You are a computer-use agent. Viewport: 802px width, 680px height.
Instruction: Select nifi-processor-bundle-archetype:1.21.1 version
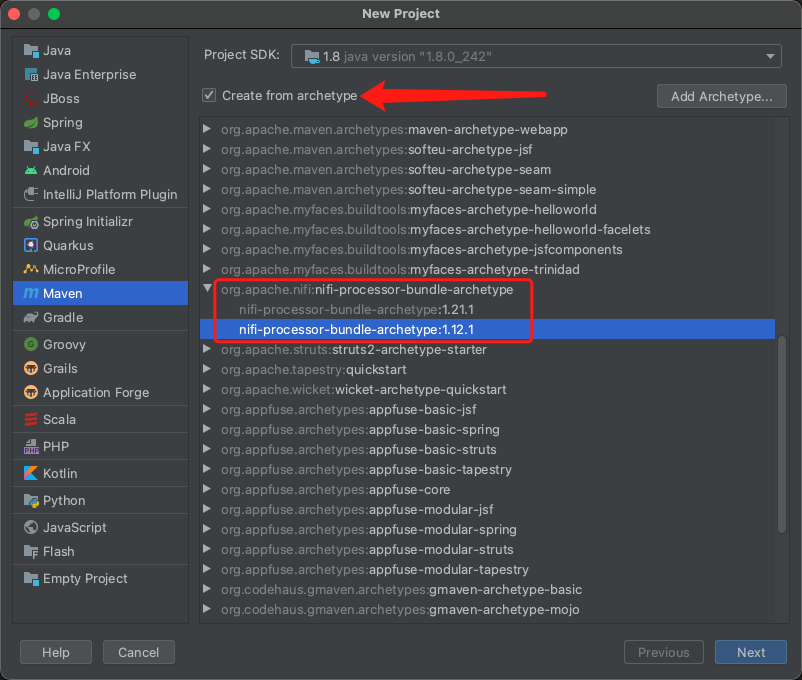coord(487,309)
